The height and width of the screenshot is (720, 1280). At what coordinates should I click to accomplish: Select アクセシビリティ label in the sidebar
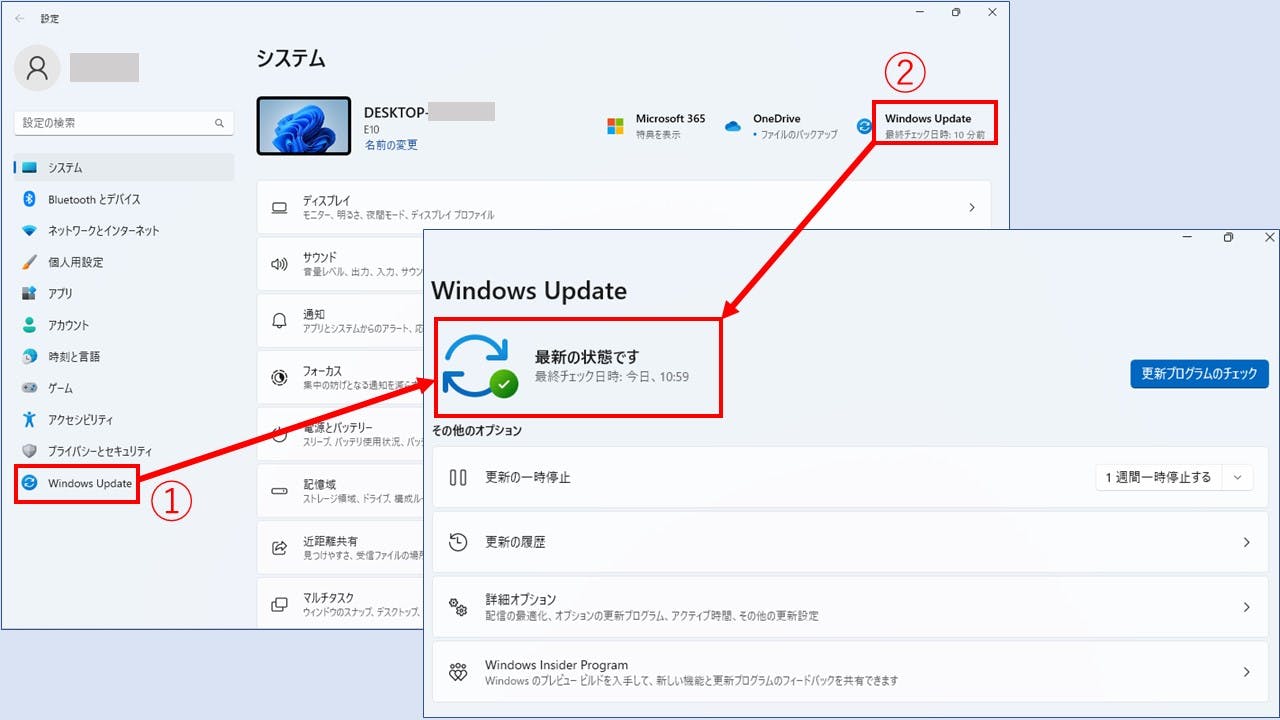pos(80,419)
